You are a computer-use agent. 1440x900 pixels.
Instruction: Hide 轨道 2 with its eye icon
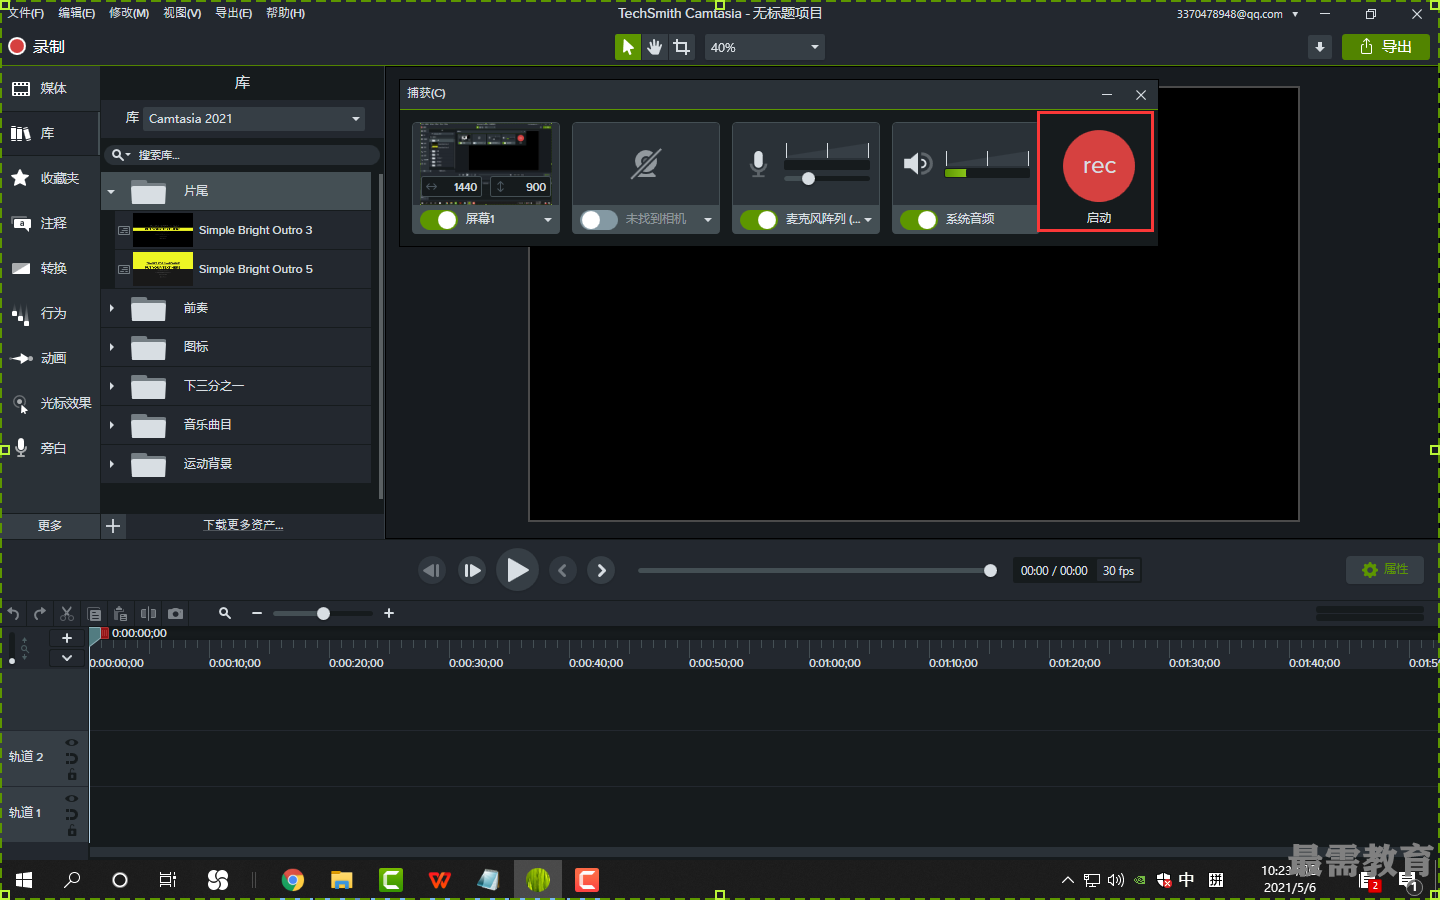pos(72,742)
